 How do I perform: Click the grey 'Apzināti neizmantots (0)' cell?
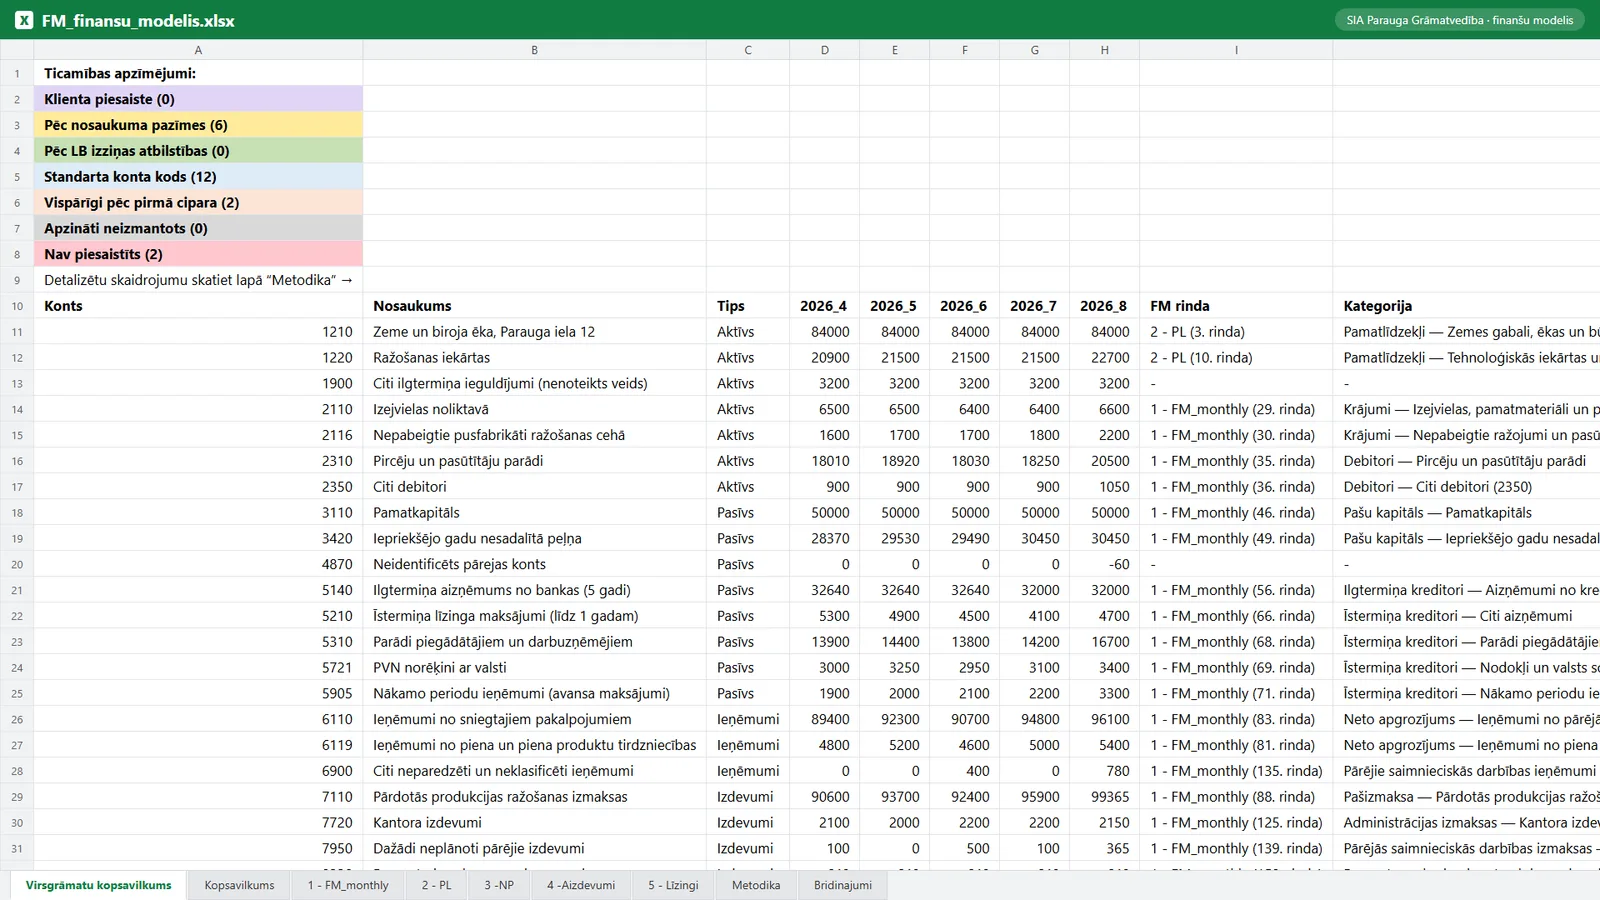[198, 228]
